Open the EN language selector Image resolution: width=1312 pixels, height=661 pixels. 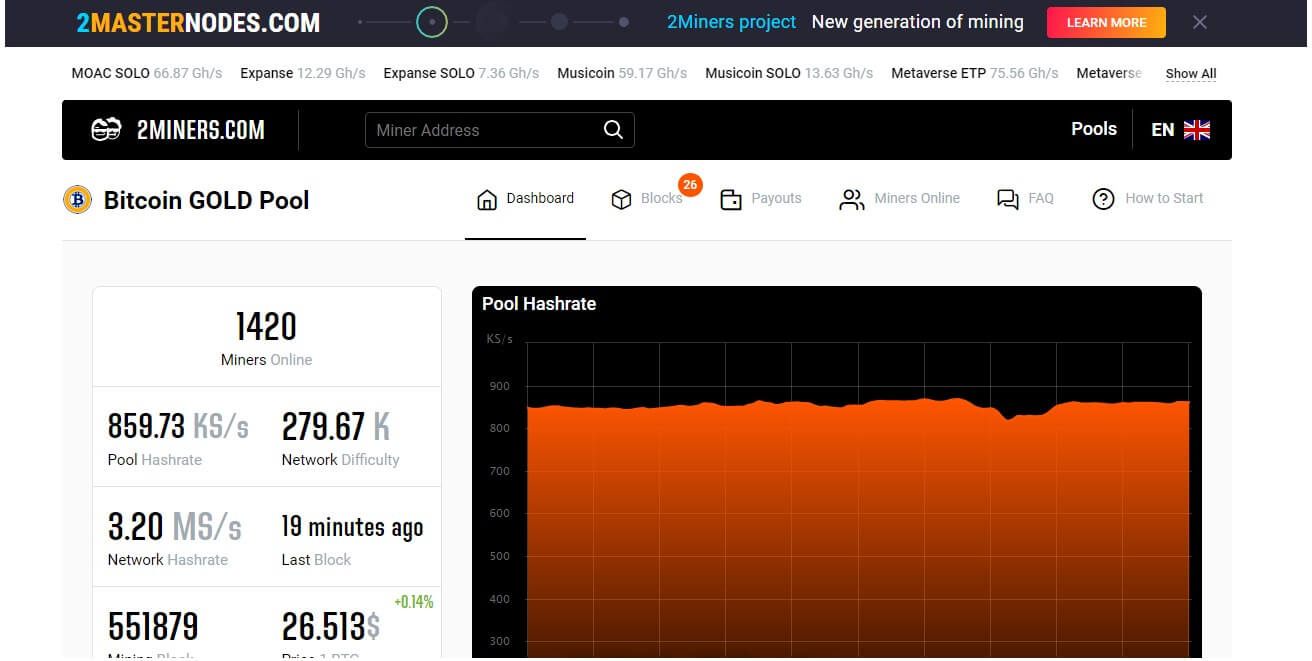coord(1162,130)
